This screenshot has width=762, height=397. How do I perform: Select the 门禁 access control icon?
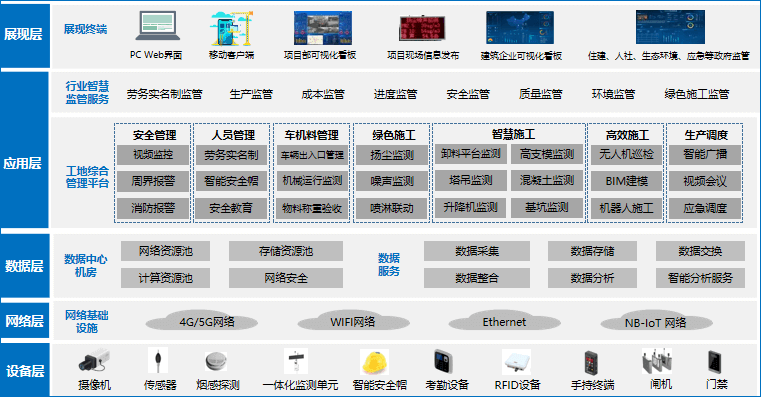coord(714,362)
